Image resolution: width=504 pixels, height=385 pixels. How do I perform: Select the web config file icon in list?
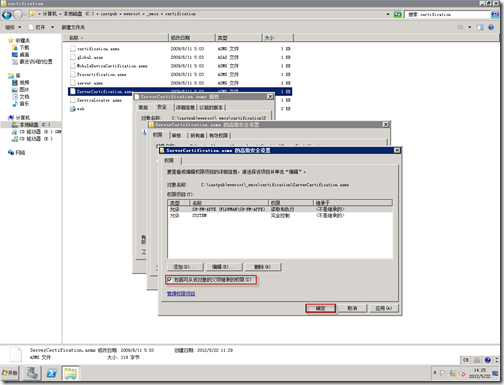(73, 109)
